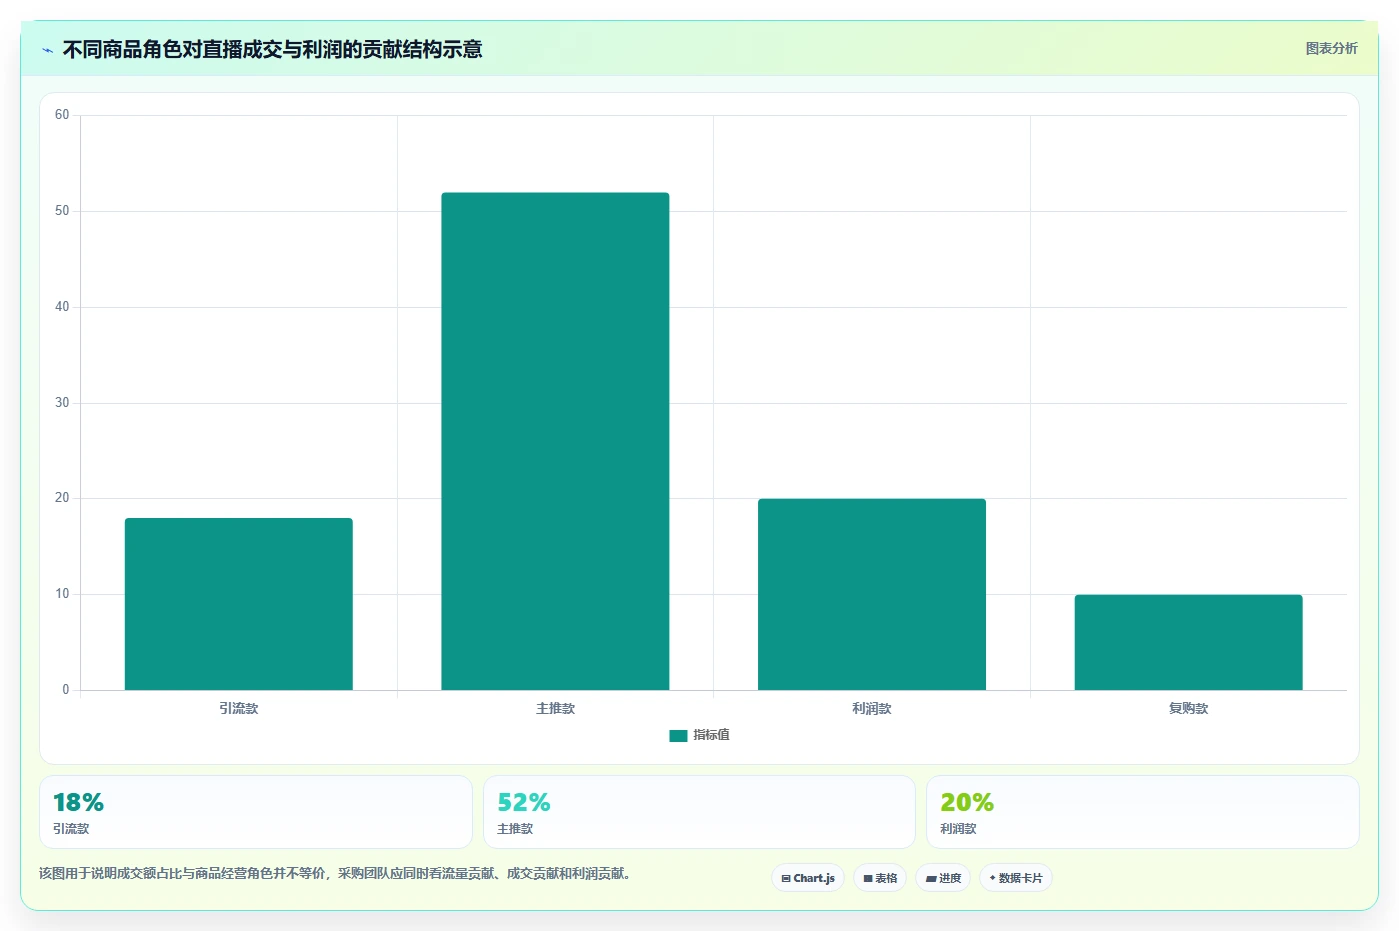Click the teal 指标值 legend color box
Viewport: 1399px width, 931px height.
pyautogui.click(x=678, y=736)
